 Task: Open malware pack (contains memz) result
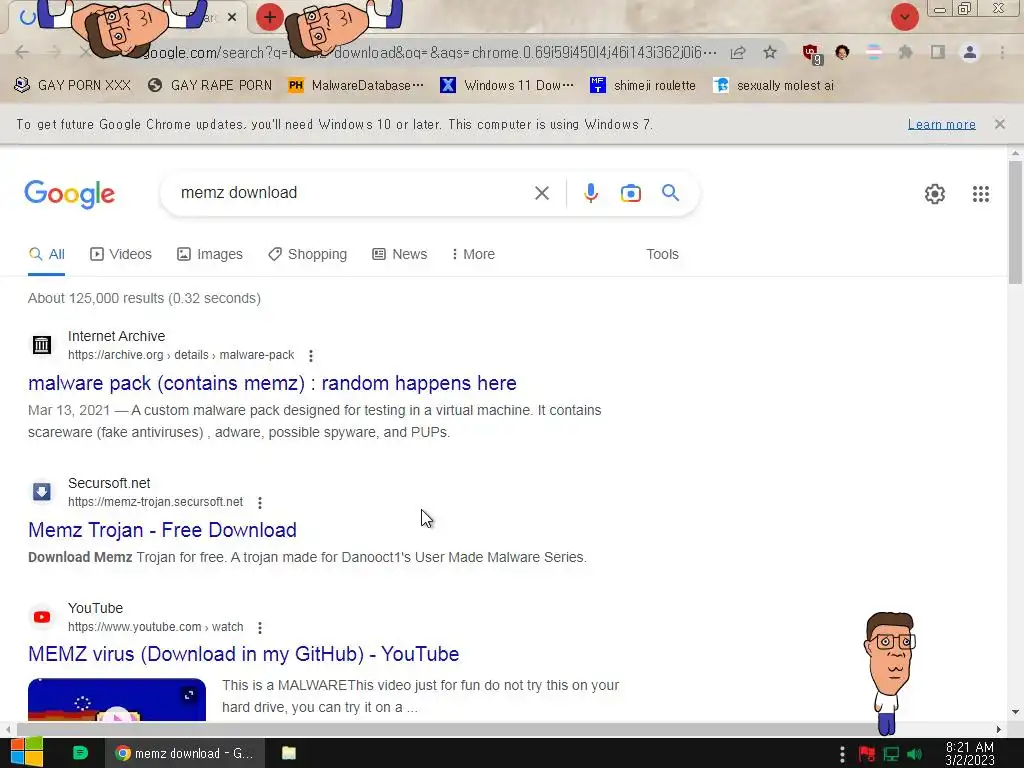click(272, 383)
